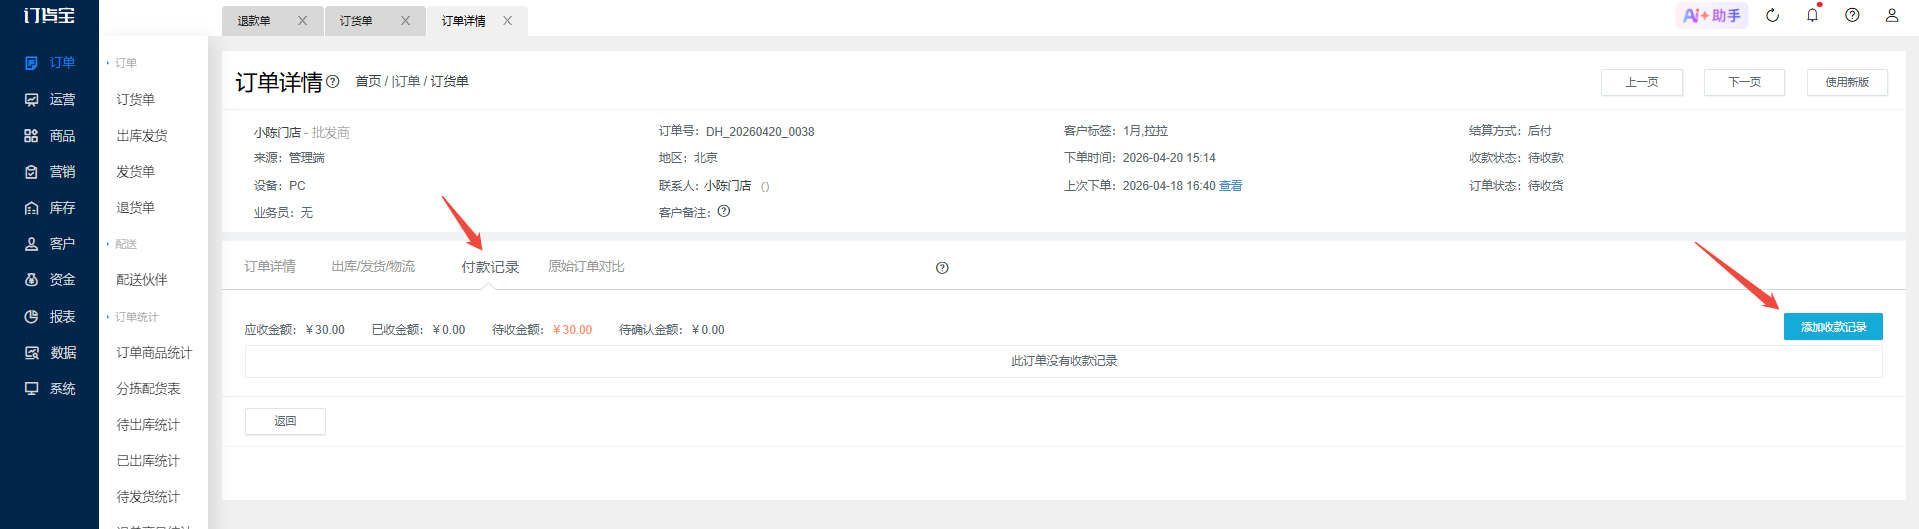
Task: Open 待发货统计 in the submenu
Action: 148,497
